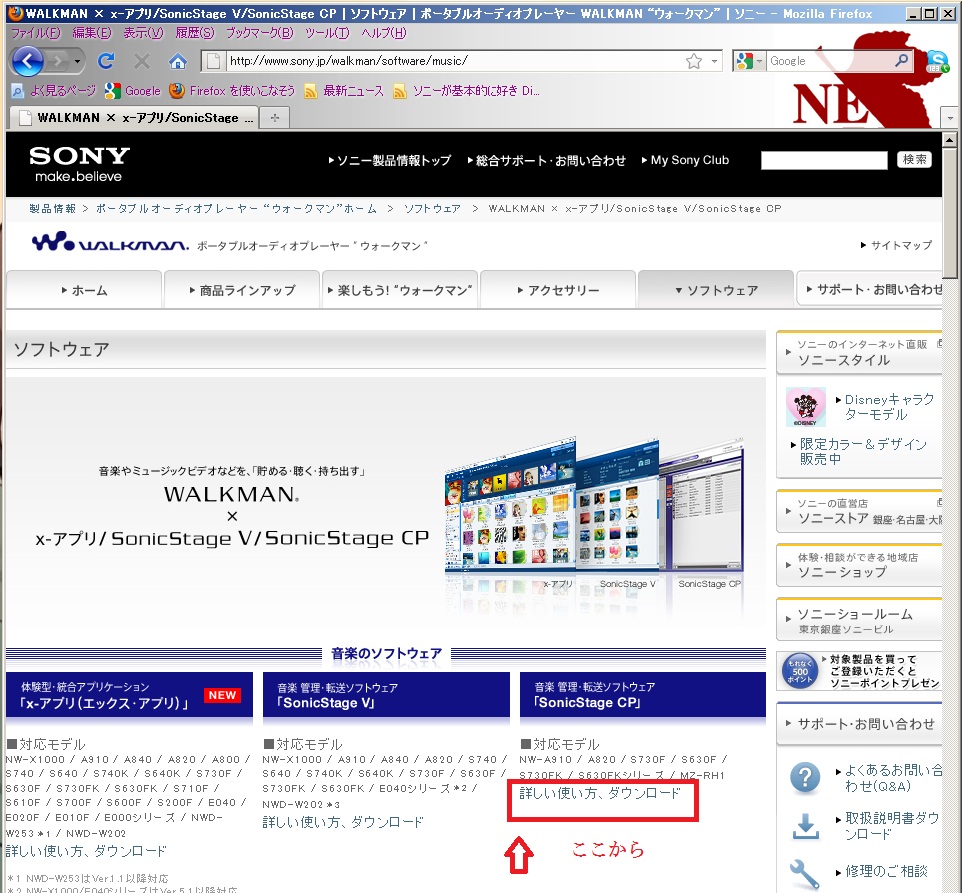Viewport: 962px width, 893px height.
Task: Click the page icon in the address bar
Action: point(213,61)
